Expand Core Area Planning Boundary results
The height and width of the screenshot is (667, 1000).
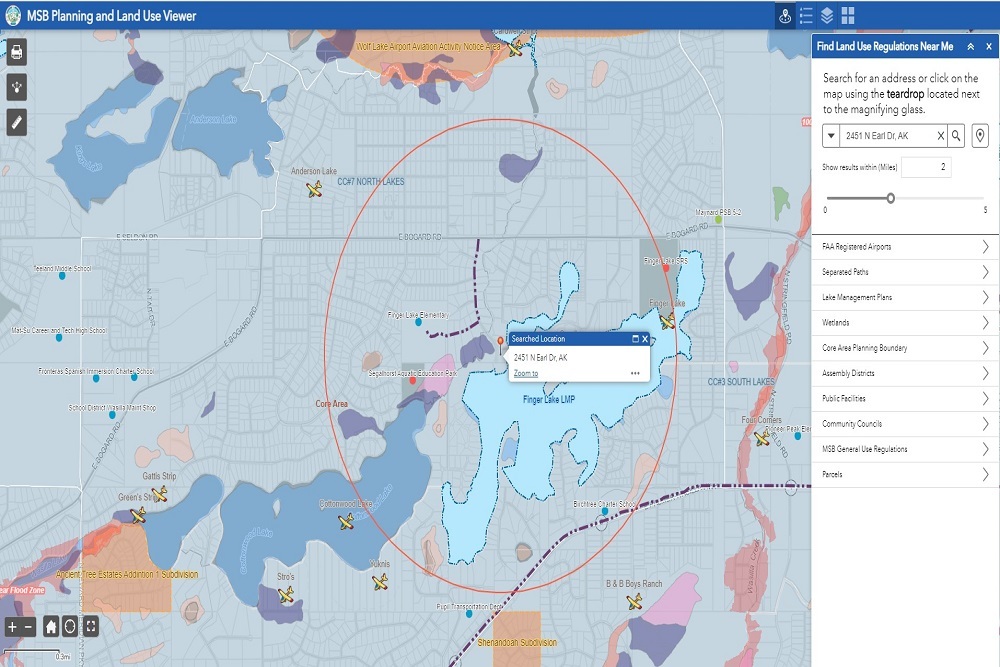click(x=905, y=348)
